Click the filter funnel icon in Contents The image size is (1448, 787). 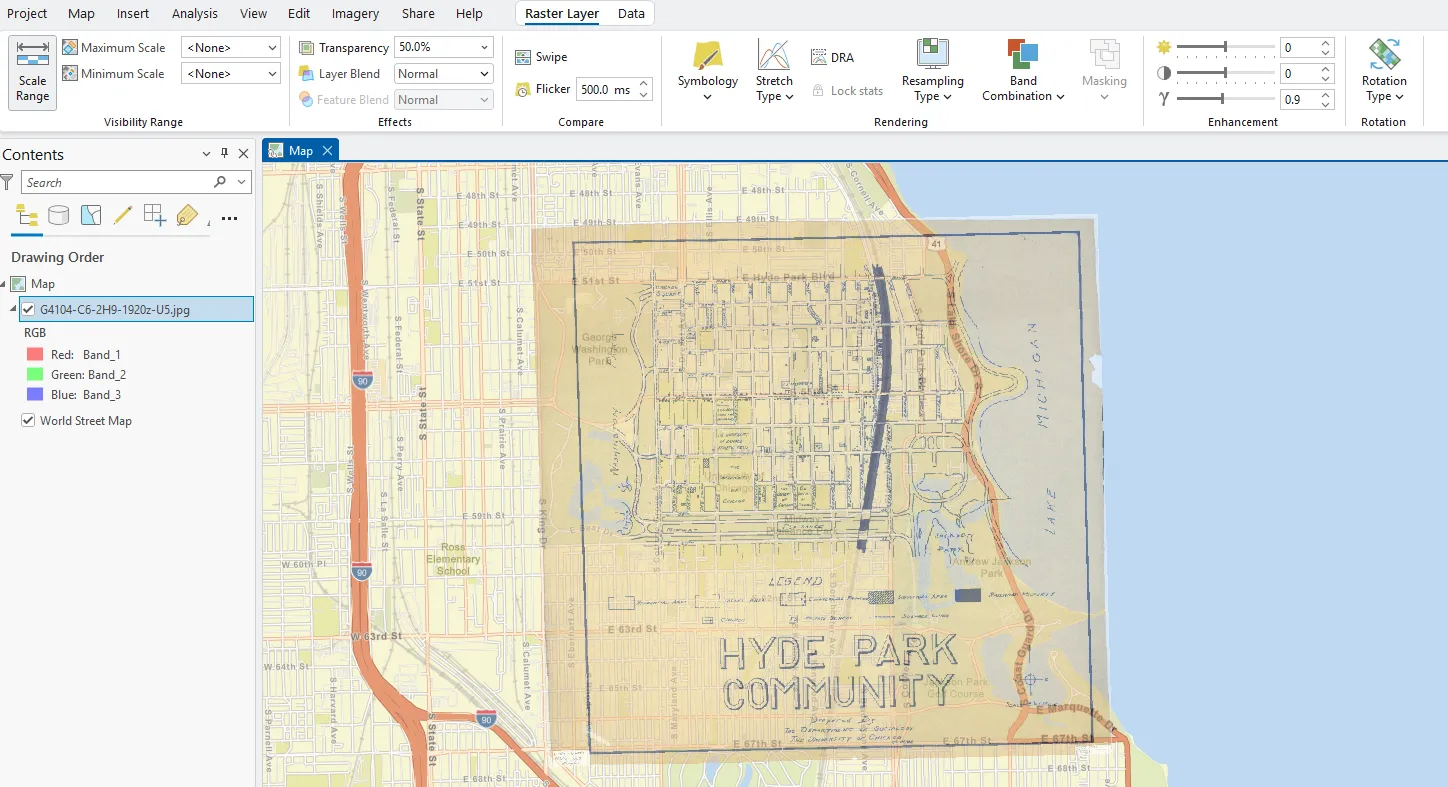pyautogui.click(x=8, y=182)
